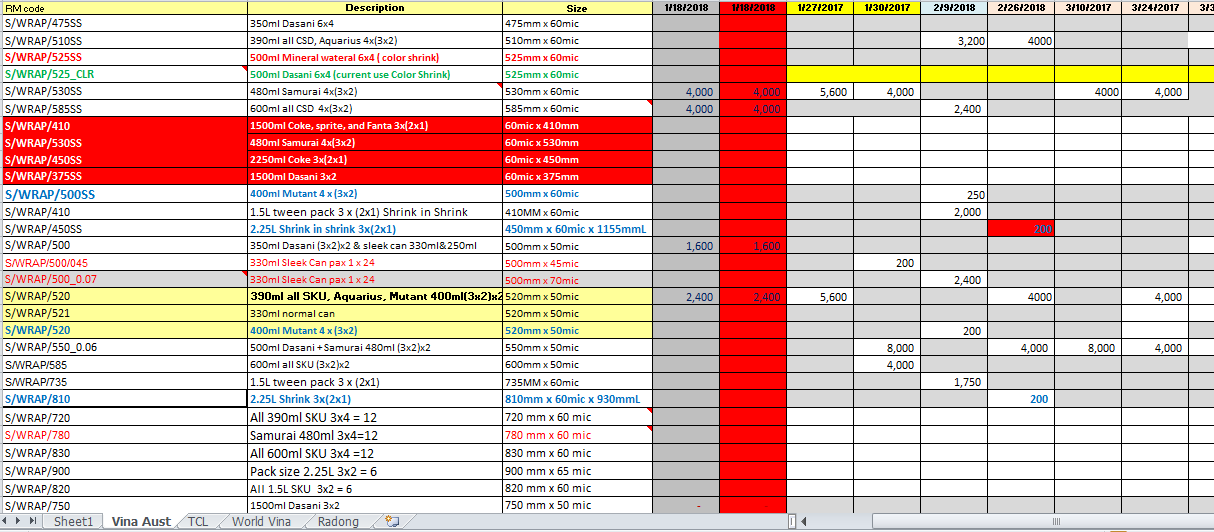
Task: Select 500ml Mineral wateral 6x4 description
Action: tap(375, 57)
